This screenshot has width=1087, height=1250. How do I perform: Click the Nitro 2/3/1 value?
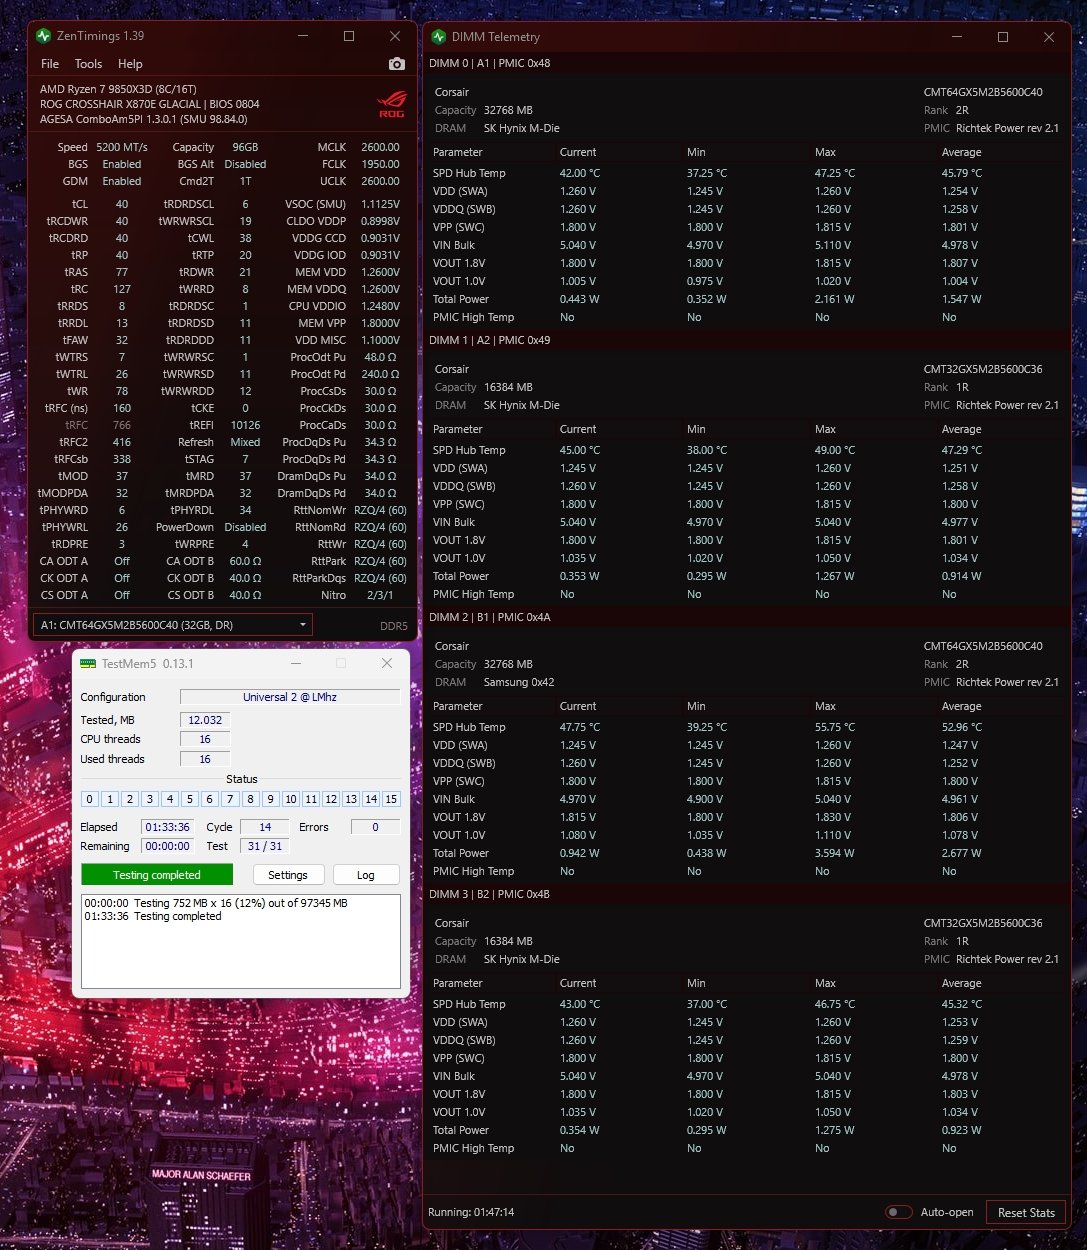[380, 595]
